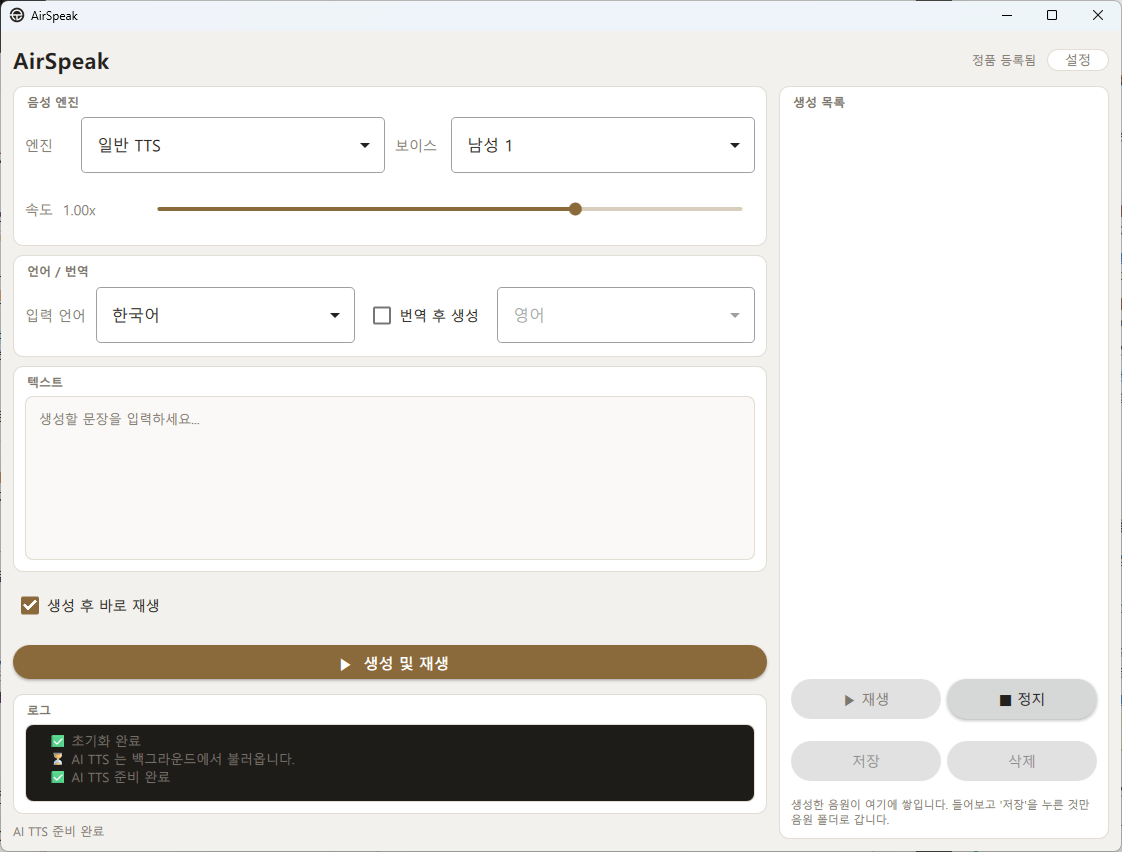The height and width of the screenshot is (852, 1122).
Task: Click the play triangle icon on 생성 및 재생
Action: coord(346,665)
